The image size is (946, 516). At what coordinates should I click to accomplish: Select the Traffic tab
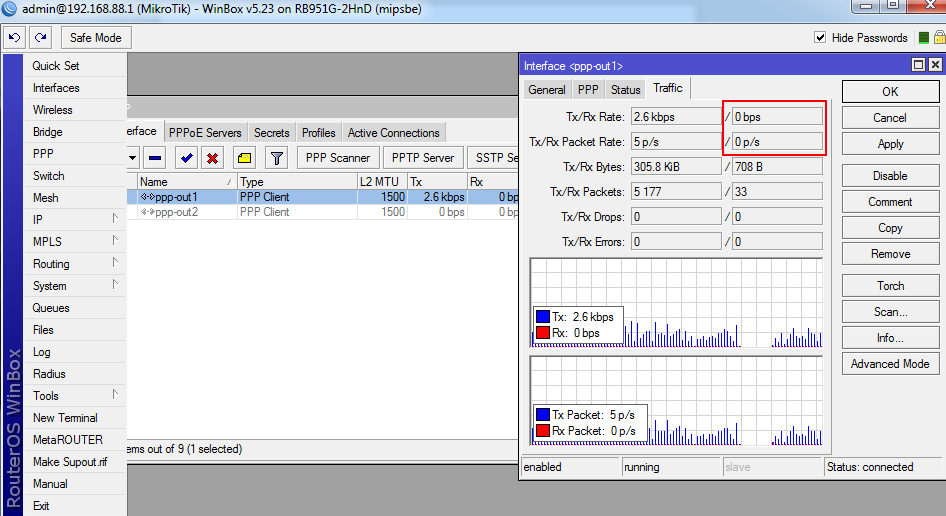click(x=667, y=88)
